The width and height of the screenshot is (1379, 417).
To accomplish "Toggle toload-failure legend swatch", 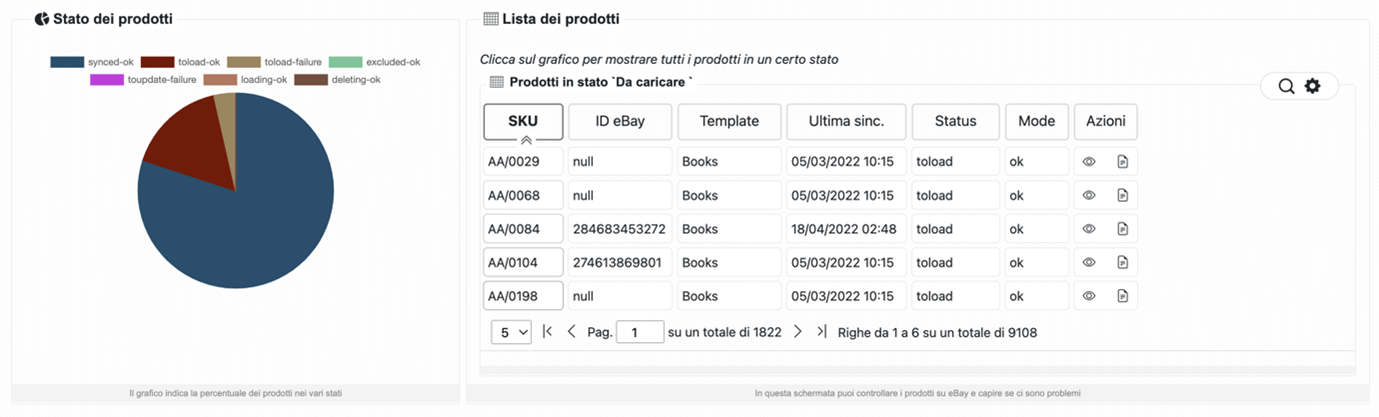I will pos(243,62).
